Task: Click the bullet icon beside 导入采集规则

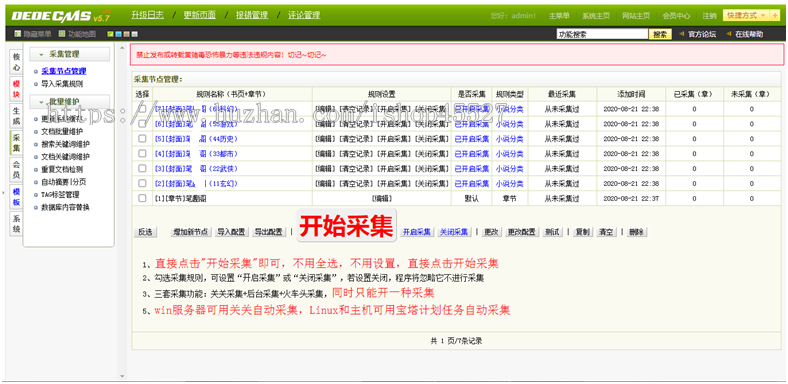Action: click(36, 84)
